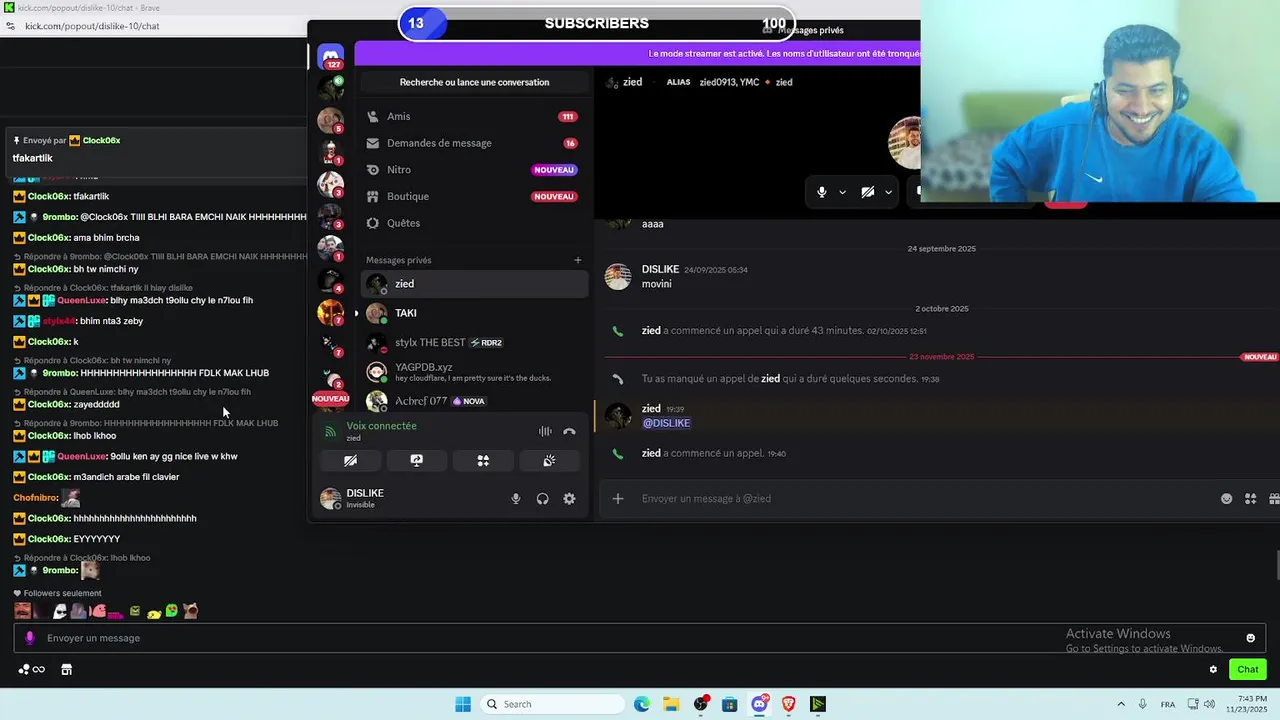Click NOUVEAU unread mentions indicator in server list
Screen dimensions: 1280x720
(330, 398)
